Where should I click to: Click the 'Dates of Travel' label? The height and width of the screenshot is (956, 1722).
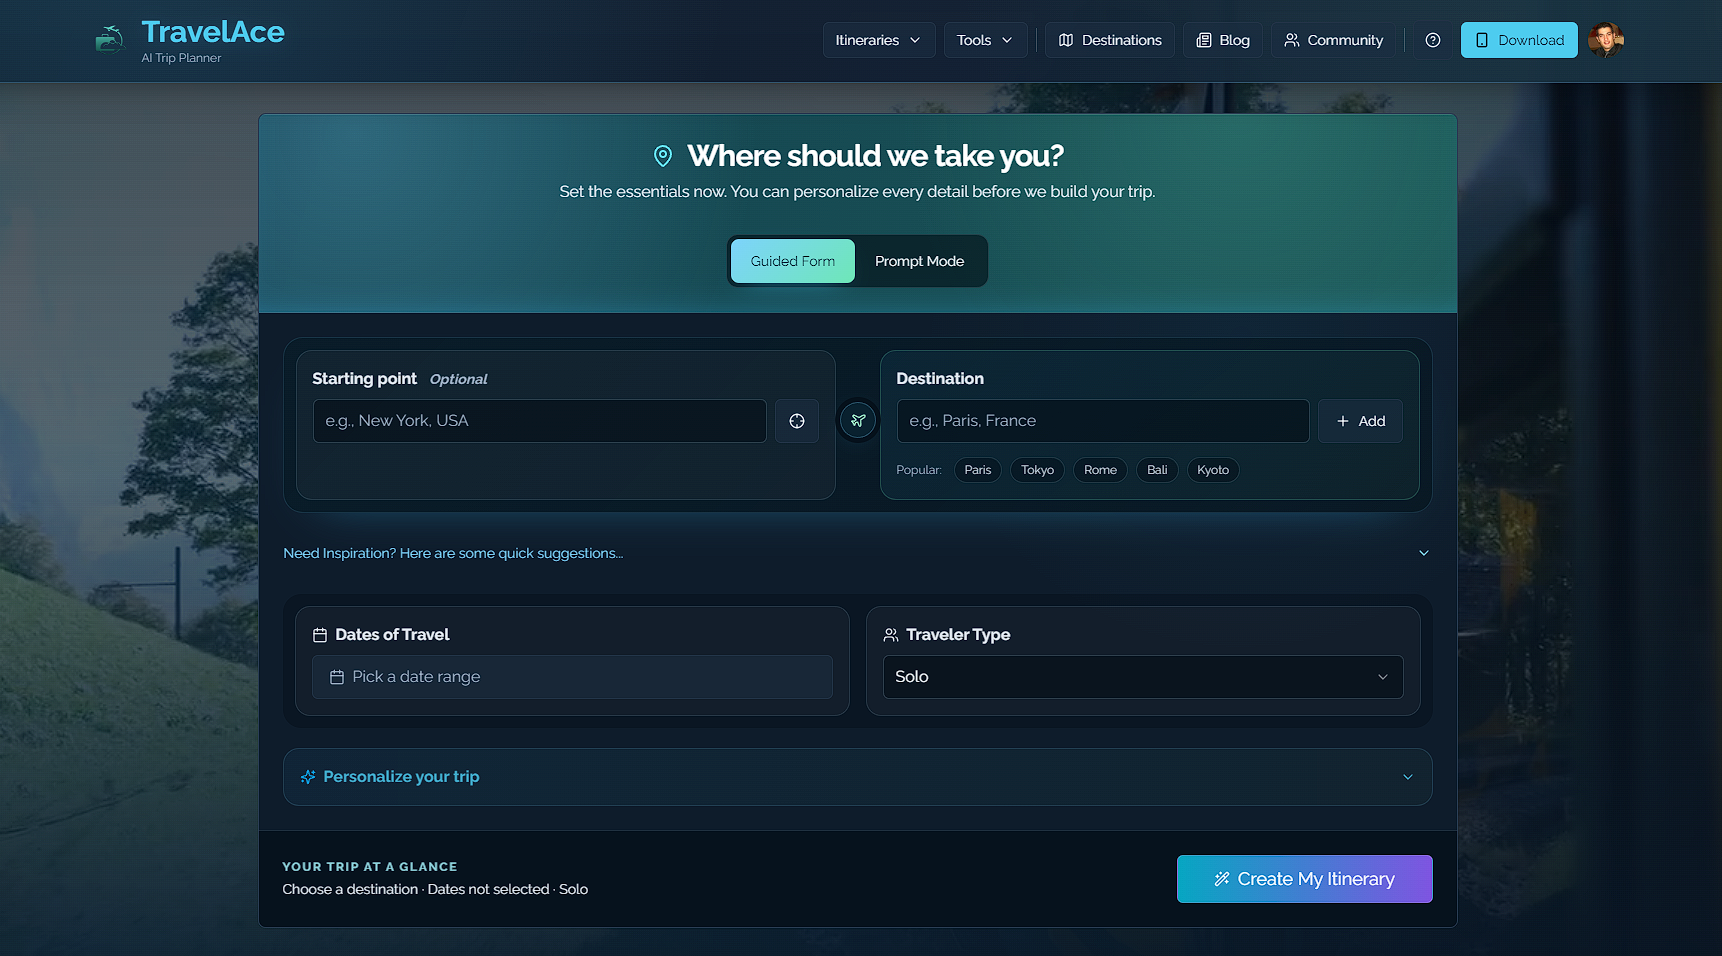pos(392,635)
